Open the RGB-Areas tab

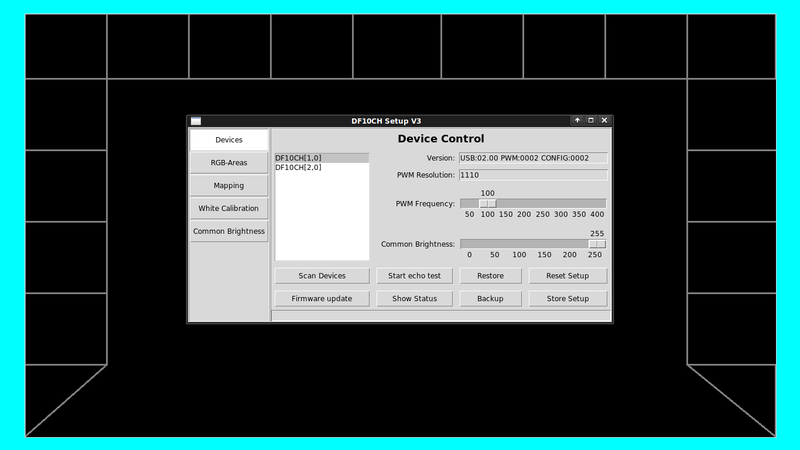coord(229,162)
